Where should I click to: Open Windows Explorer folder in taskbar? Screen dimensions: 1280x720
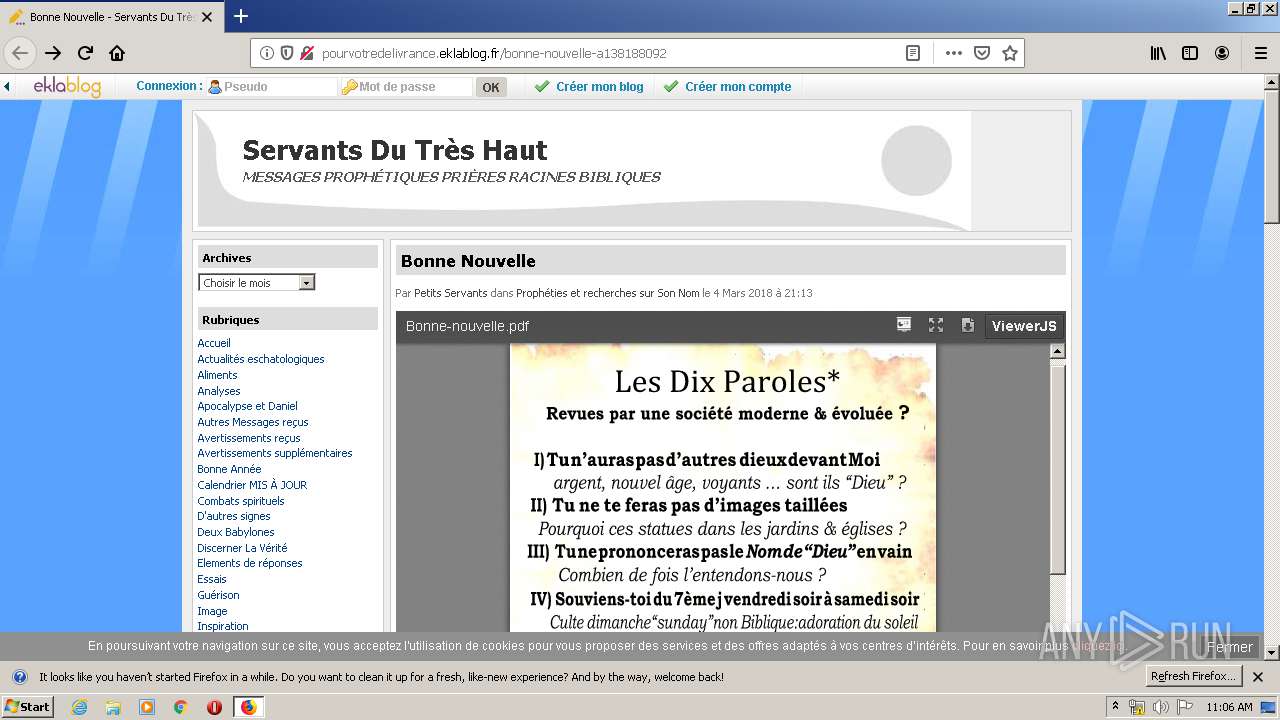(113, 707)
